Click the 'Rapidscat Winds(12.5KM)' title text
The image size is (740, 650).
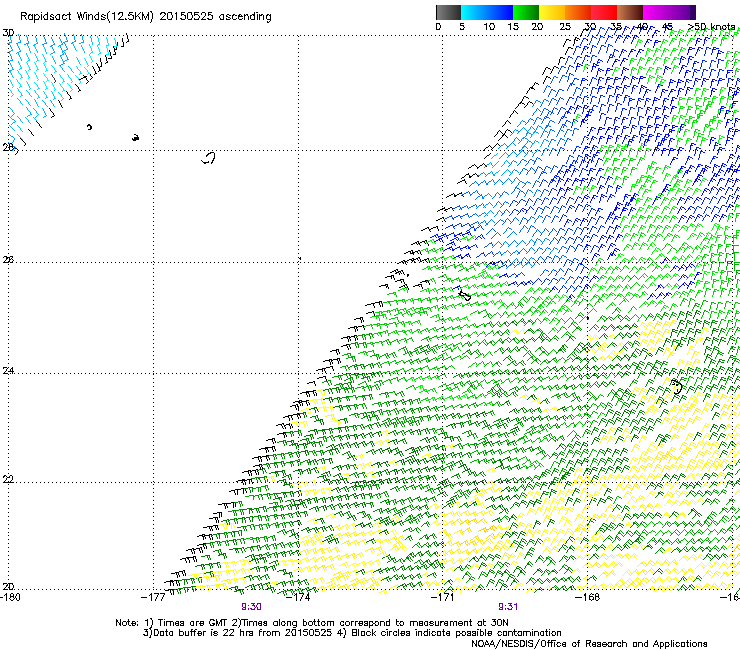(x=87, y=17)
